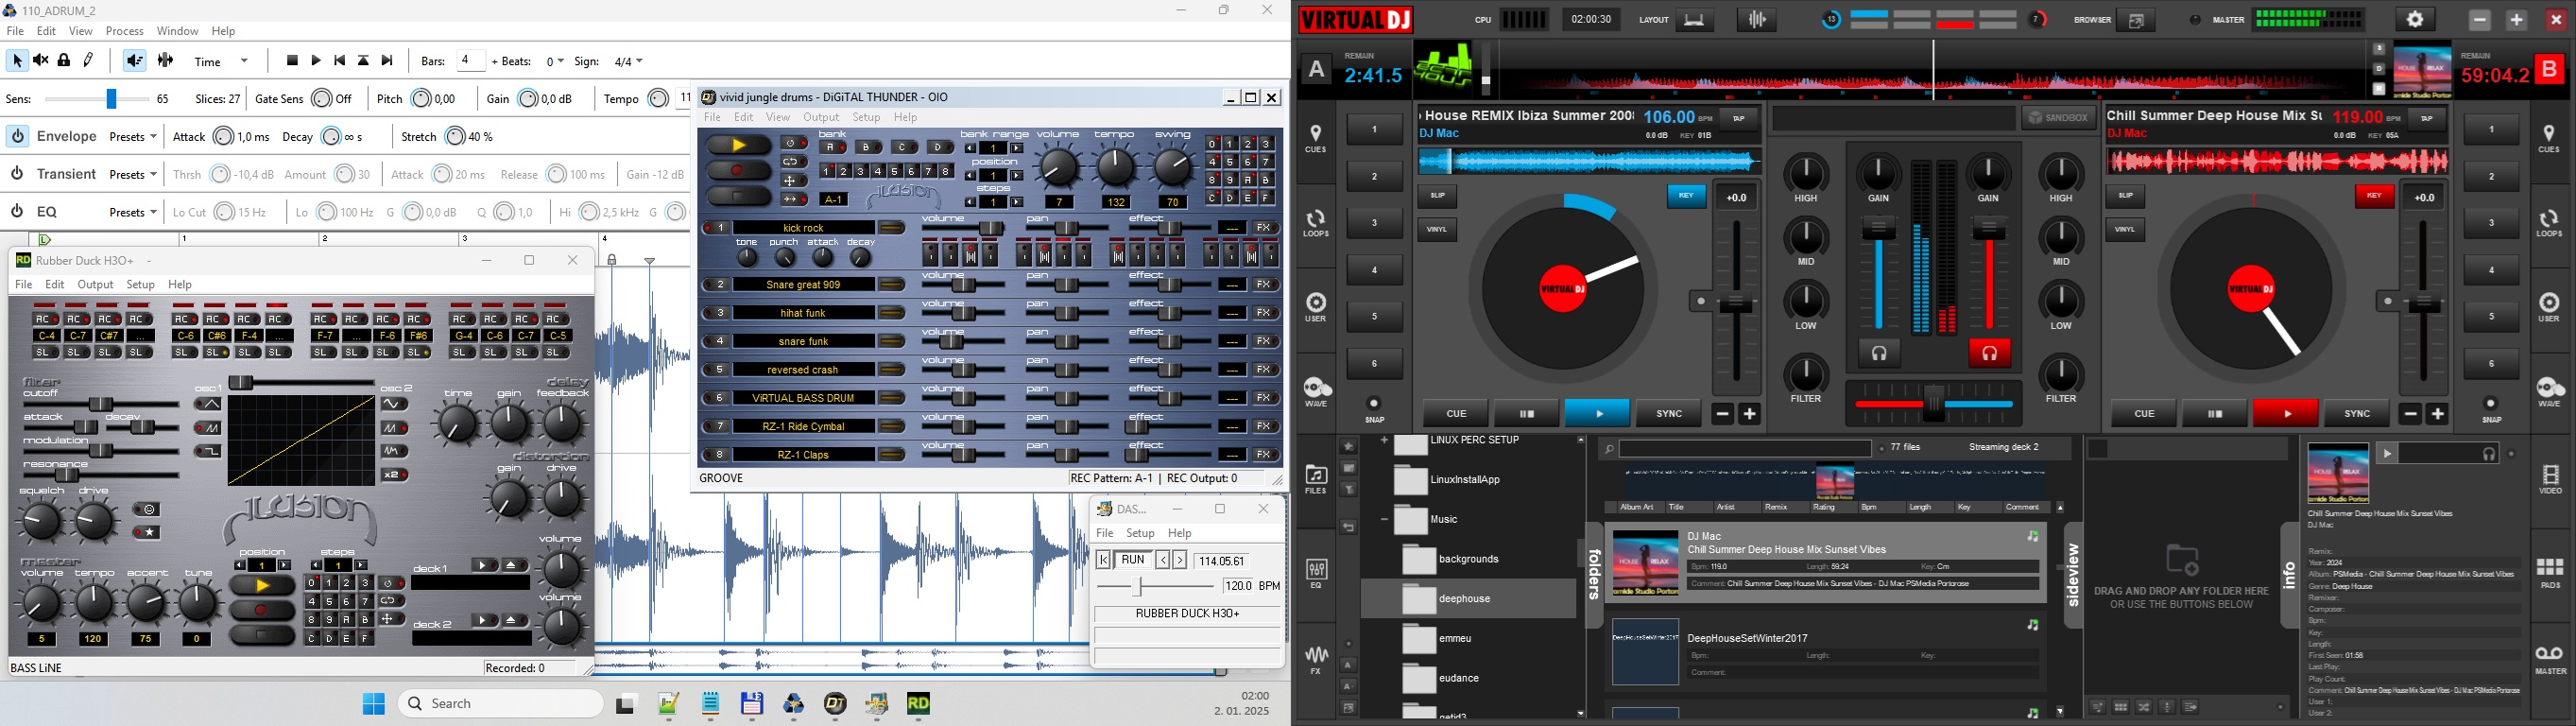Click the blue play button on deck A
This screenshot has width=2576, height=726.
[1597, 414]
